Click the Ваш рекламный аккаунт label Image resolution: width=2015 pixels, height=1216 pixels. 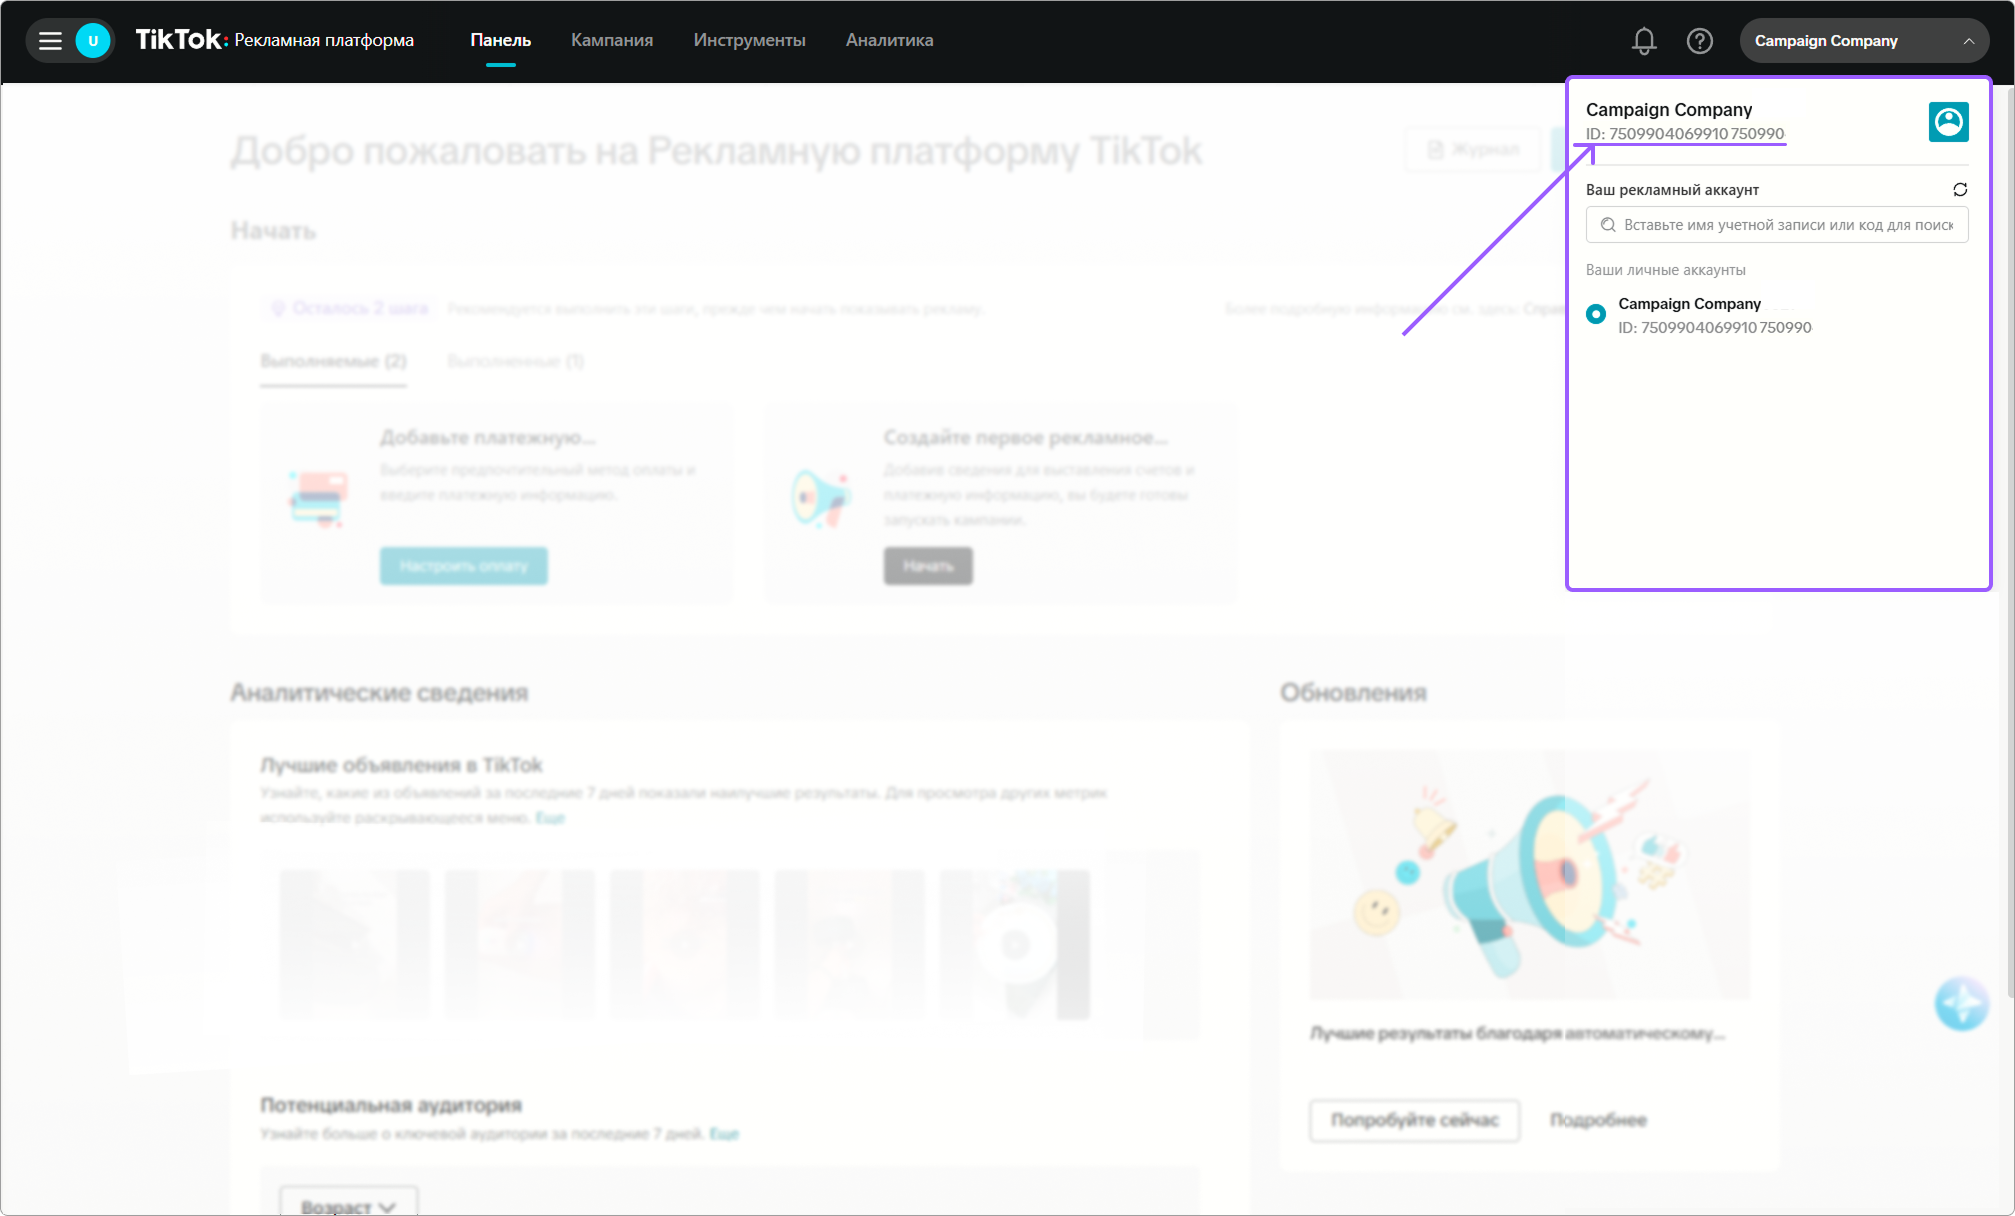[1672, 189]
